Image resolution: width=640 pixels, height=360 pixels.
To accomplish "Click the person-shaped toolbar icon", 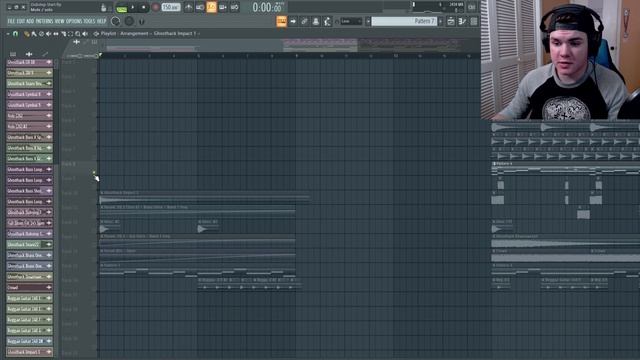I will pyautogui.click(x=316, y=21).
